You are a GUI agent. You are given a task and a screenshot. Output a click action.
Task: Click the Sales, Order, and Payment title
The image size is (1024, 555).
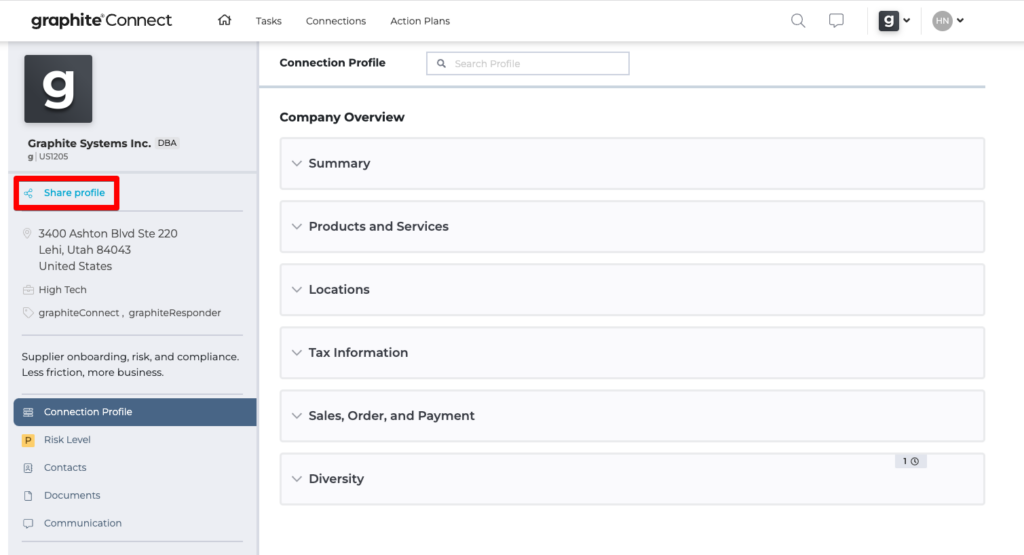pyautogui.click(x=392, y=416)
